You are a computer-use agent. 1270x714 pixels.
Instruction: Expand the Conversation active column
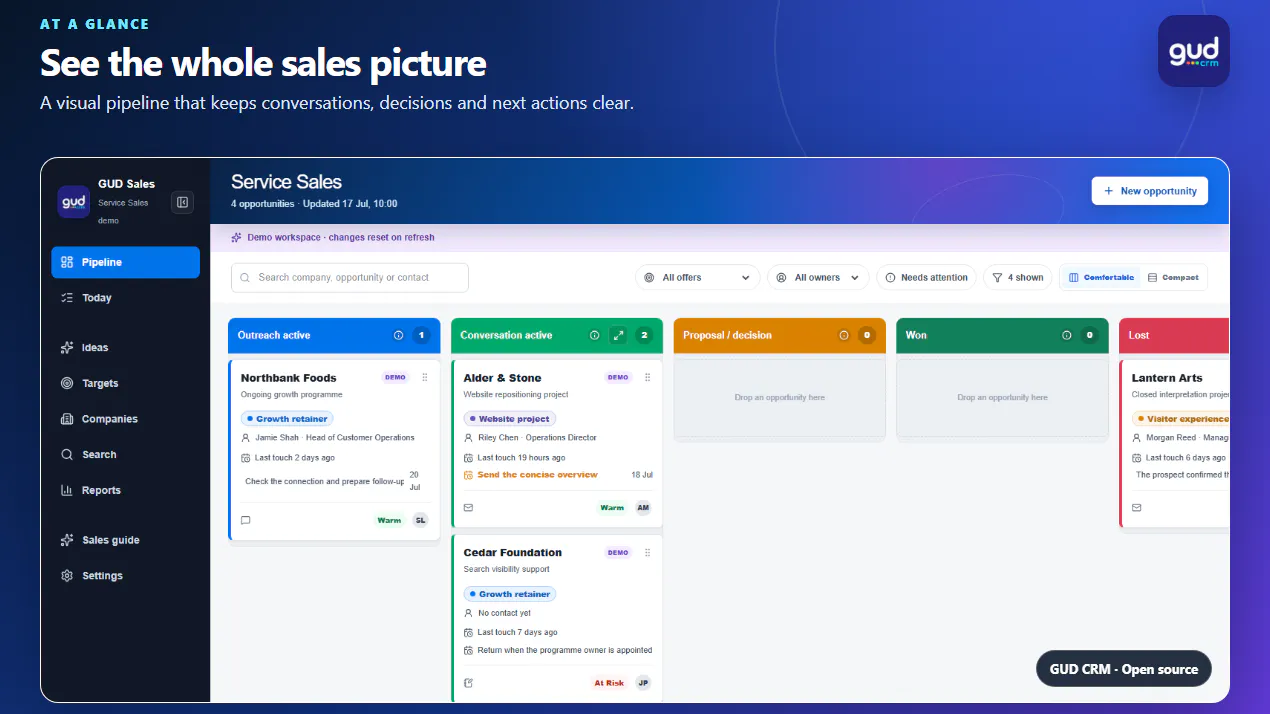click(x=619, y=335)
